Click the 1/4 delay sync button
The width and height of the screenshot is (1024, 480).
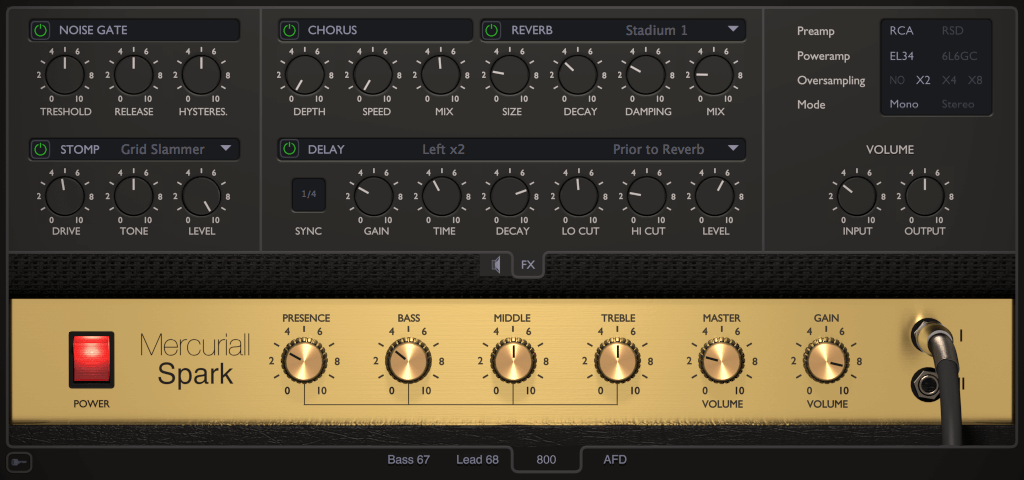click(x=309, y=194)
